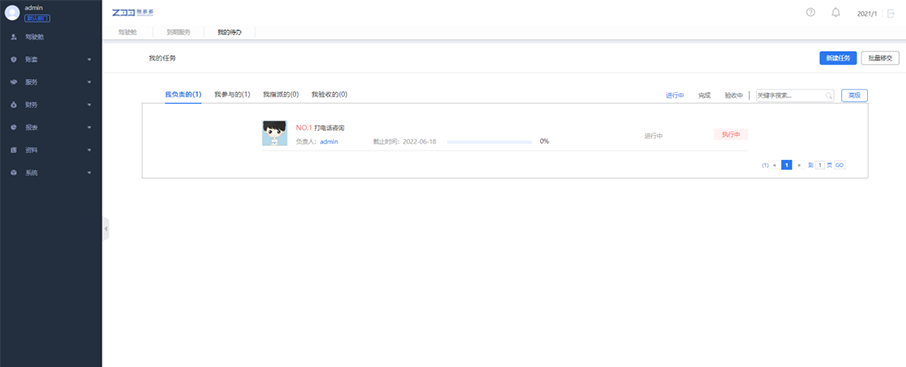
Task: Go to previous page arrow in pagination
Action: tap(774, 165)
